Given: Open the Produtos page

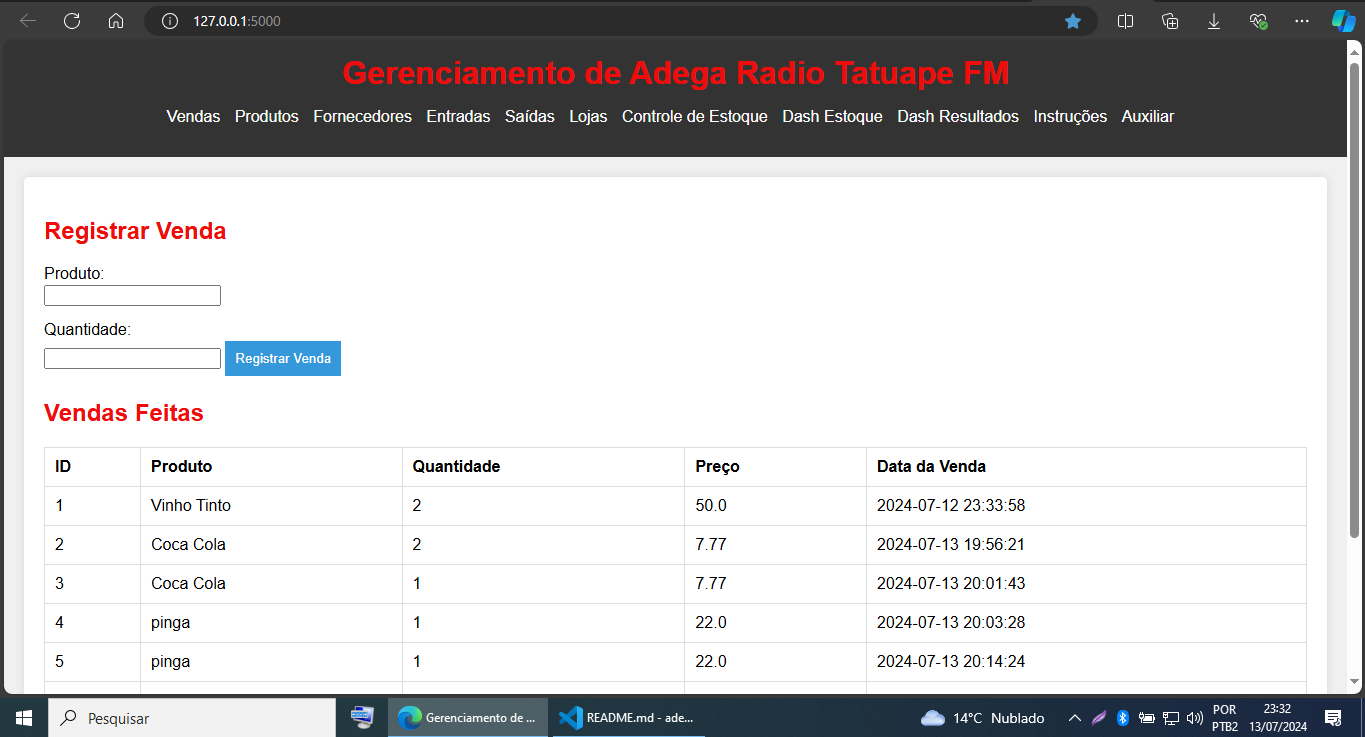Looking at the screenshot, I should (x=267, y=117).
